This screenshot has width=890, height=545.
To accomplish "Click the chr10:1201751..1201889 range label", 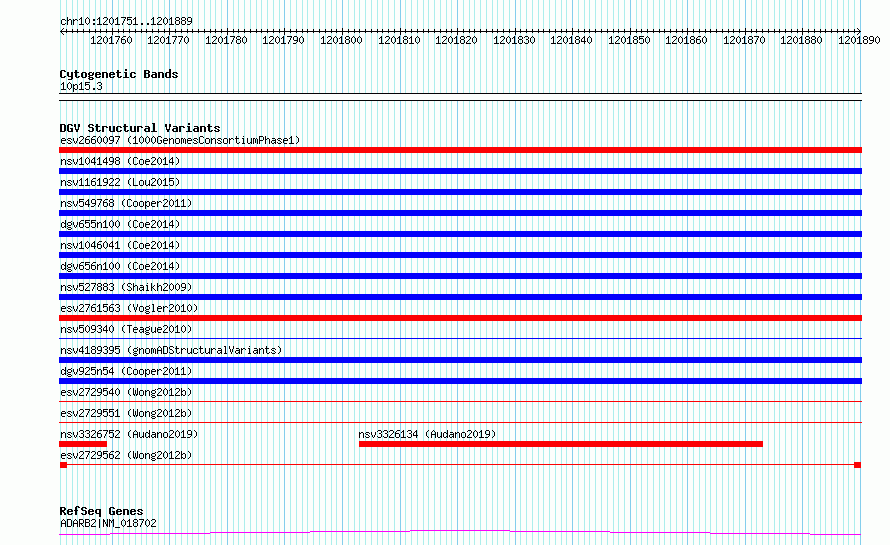I will click(126, 22).
